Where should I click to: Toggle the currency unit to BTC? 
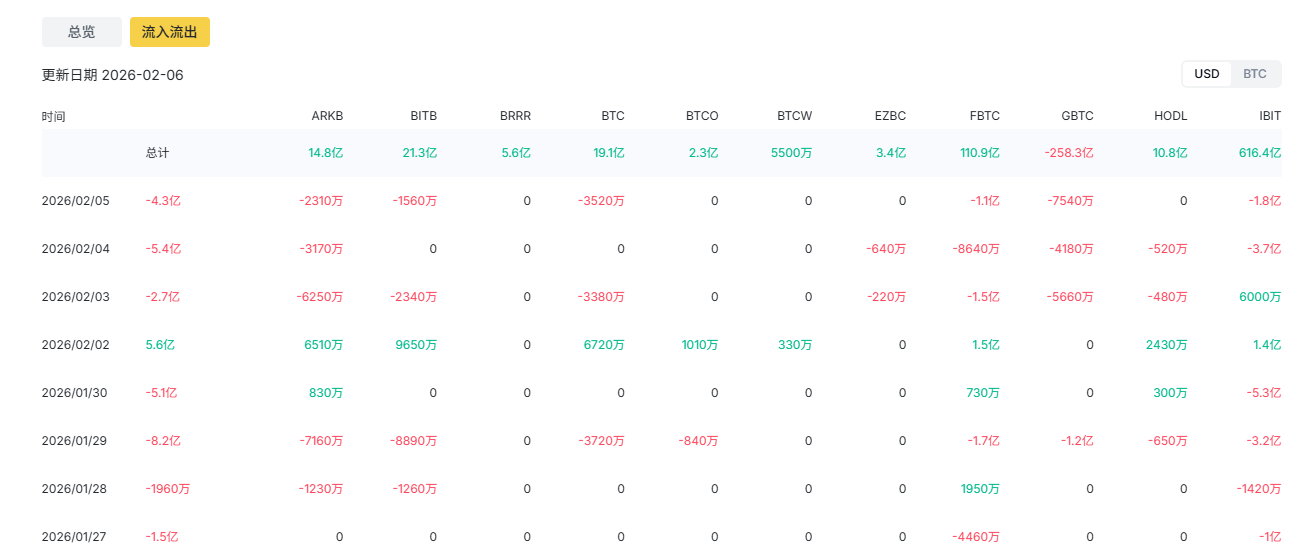[x=1255, y=74]
